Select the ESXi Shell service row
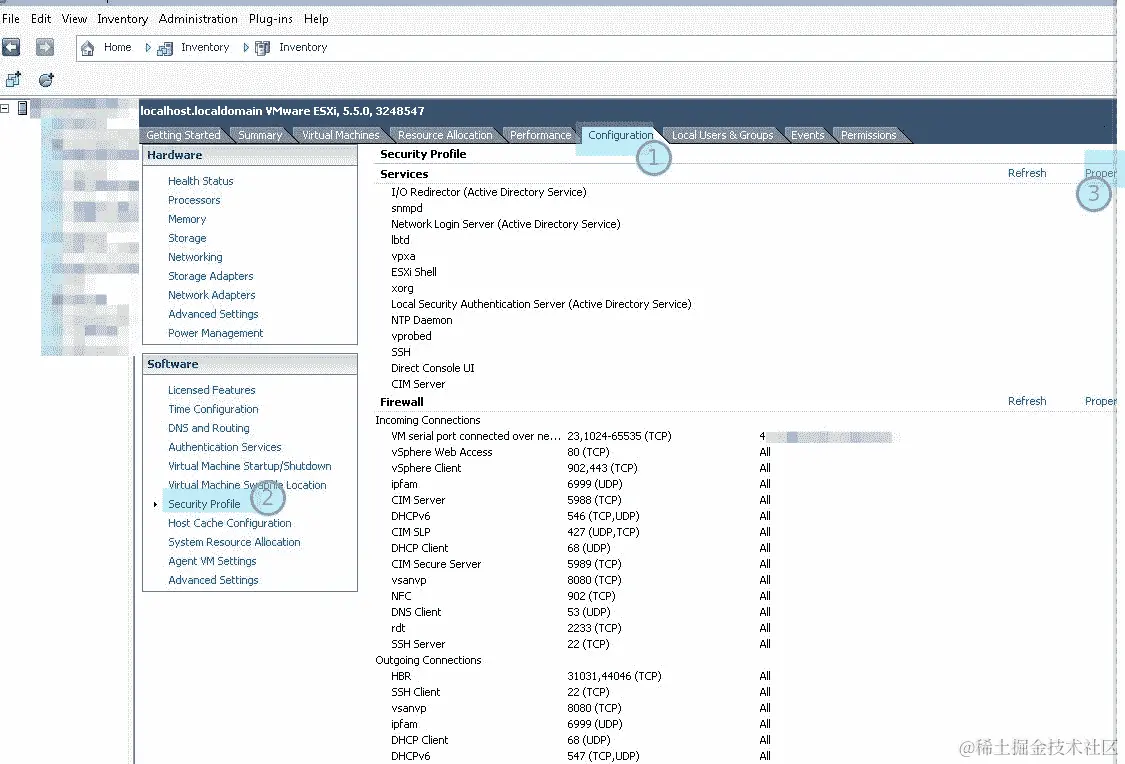 [414, 272]
